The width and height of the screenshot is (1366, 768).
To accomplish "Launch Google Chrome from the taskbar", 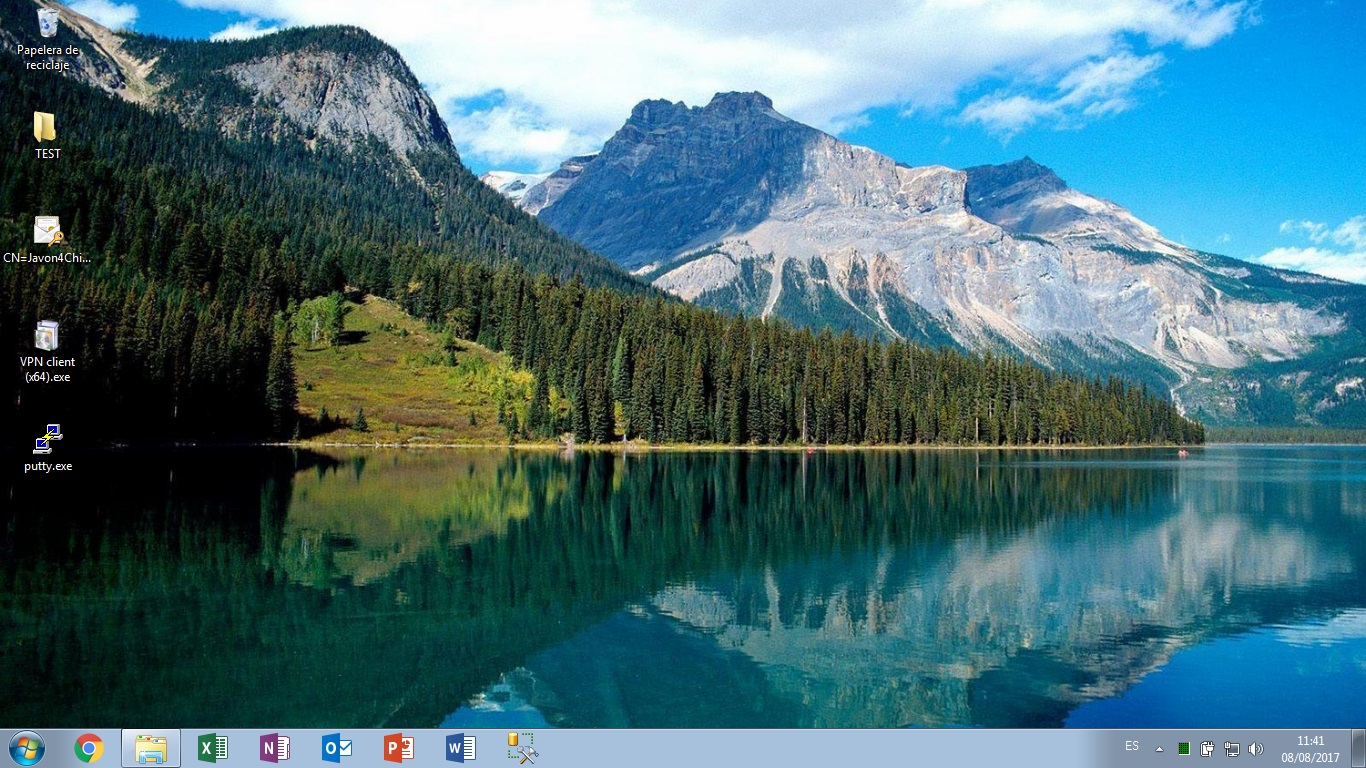I will click(x=89, y=748).
